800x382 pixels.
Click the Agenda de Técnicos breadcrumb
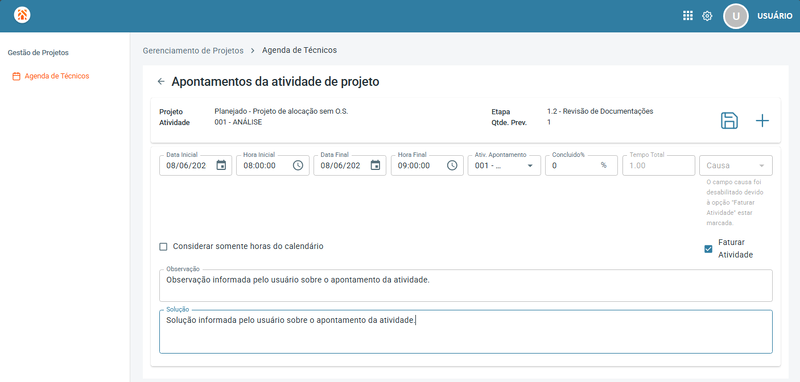[x=299, y=50]
